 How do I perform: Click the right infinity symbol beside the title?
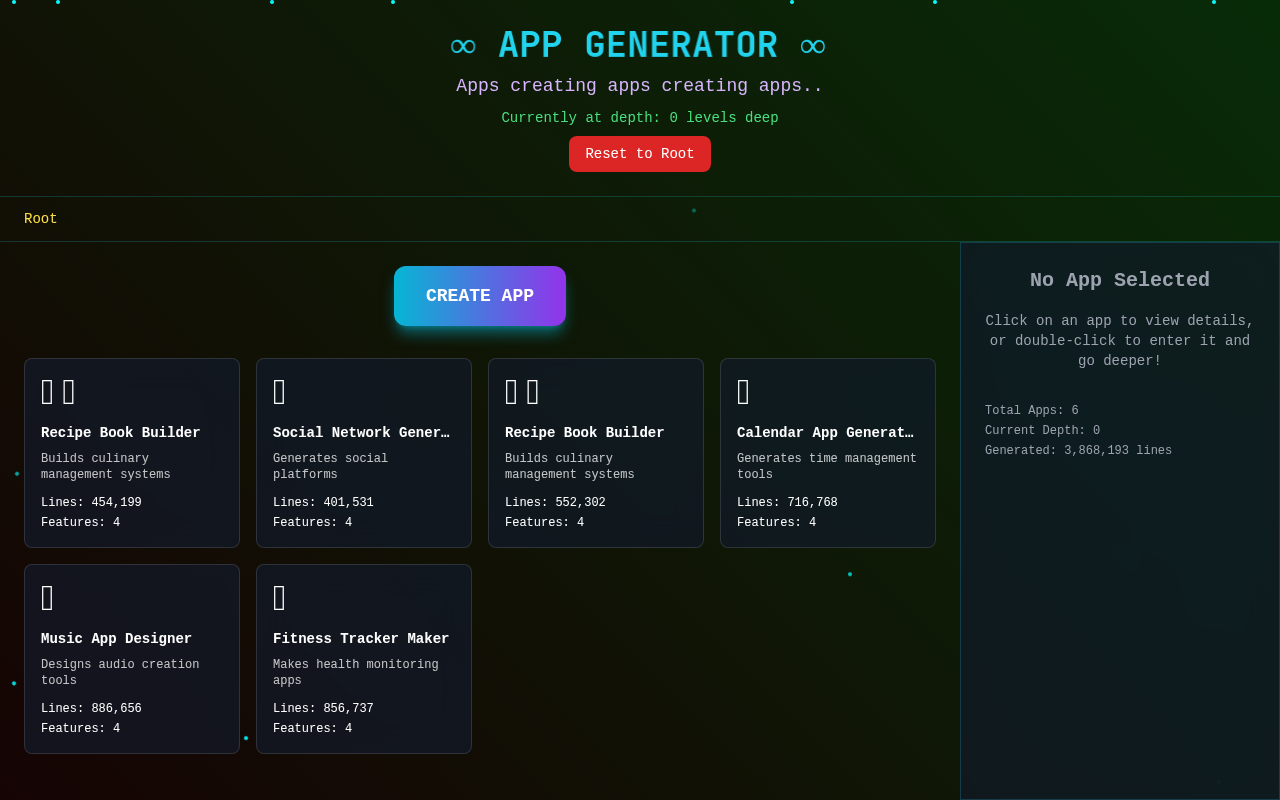coord(813,44)
